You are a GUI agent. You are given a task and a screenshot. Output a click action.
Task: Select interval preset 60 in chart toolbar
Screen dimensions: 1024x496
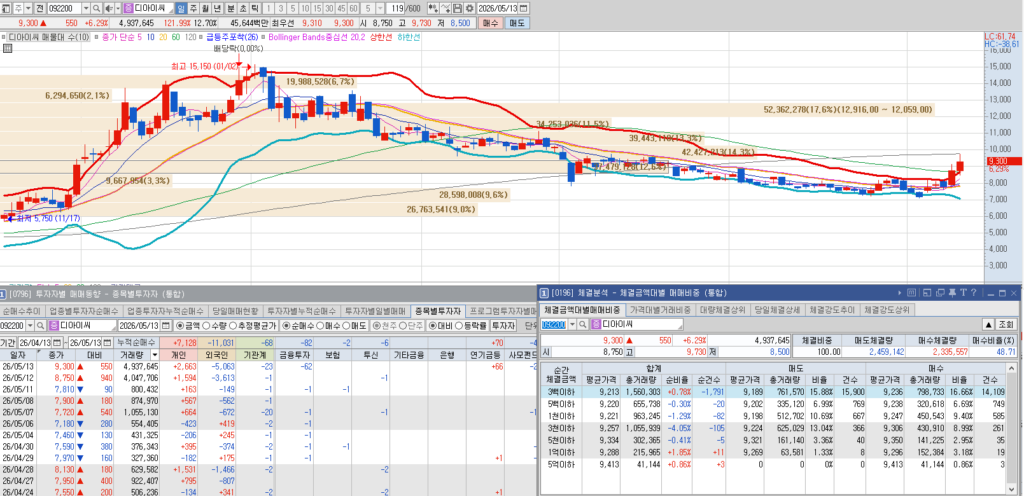click(353, 8)
